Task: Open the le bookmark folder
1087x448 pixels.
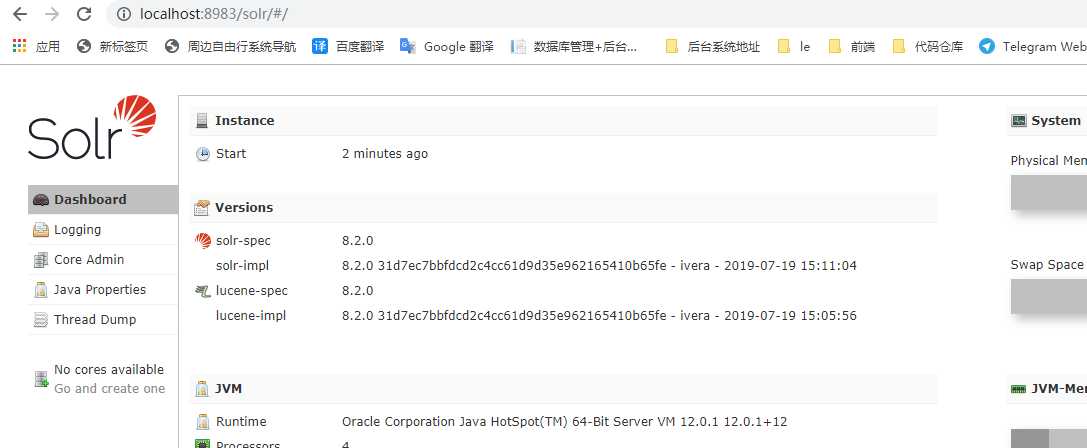Action: click(793, 46)
